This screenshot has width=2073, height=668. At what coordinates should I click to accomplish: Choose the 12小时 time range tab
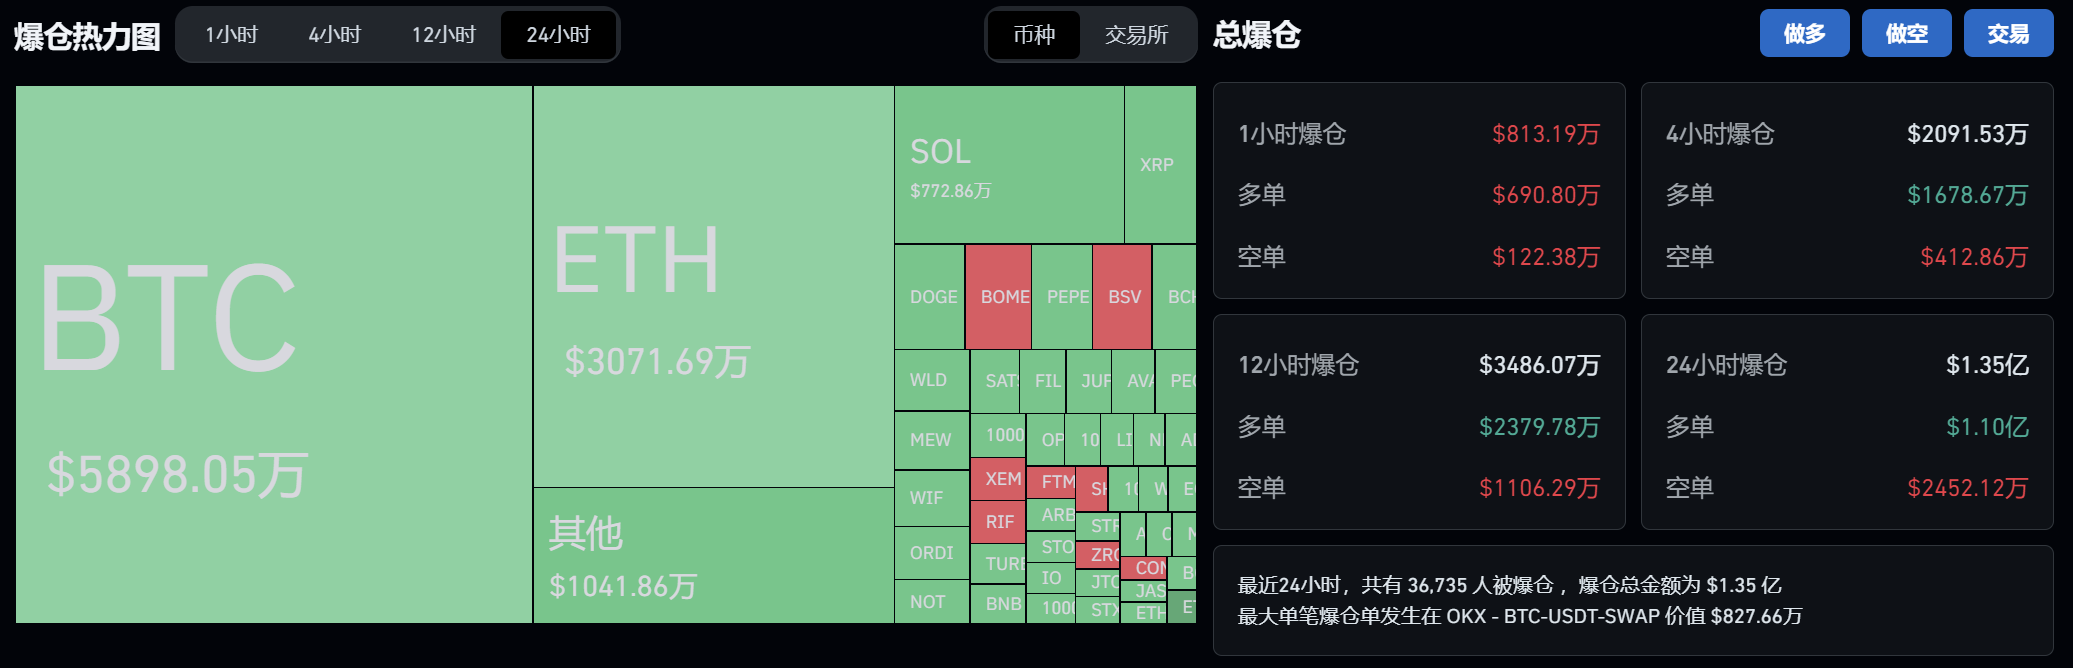pos(444,35)
